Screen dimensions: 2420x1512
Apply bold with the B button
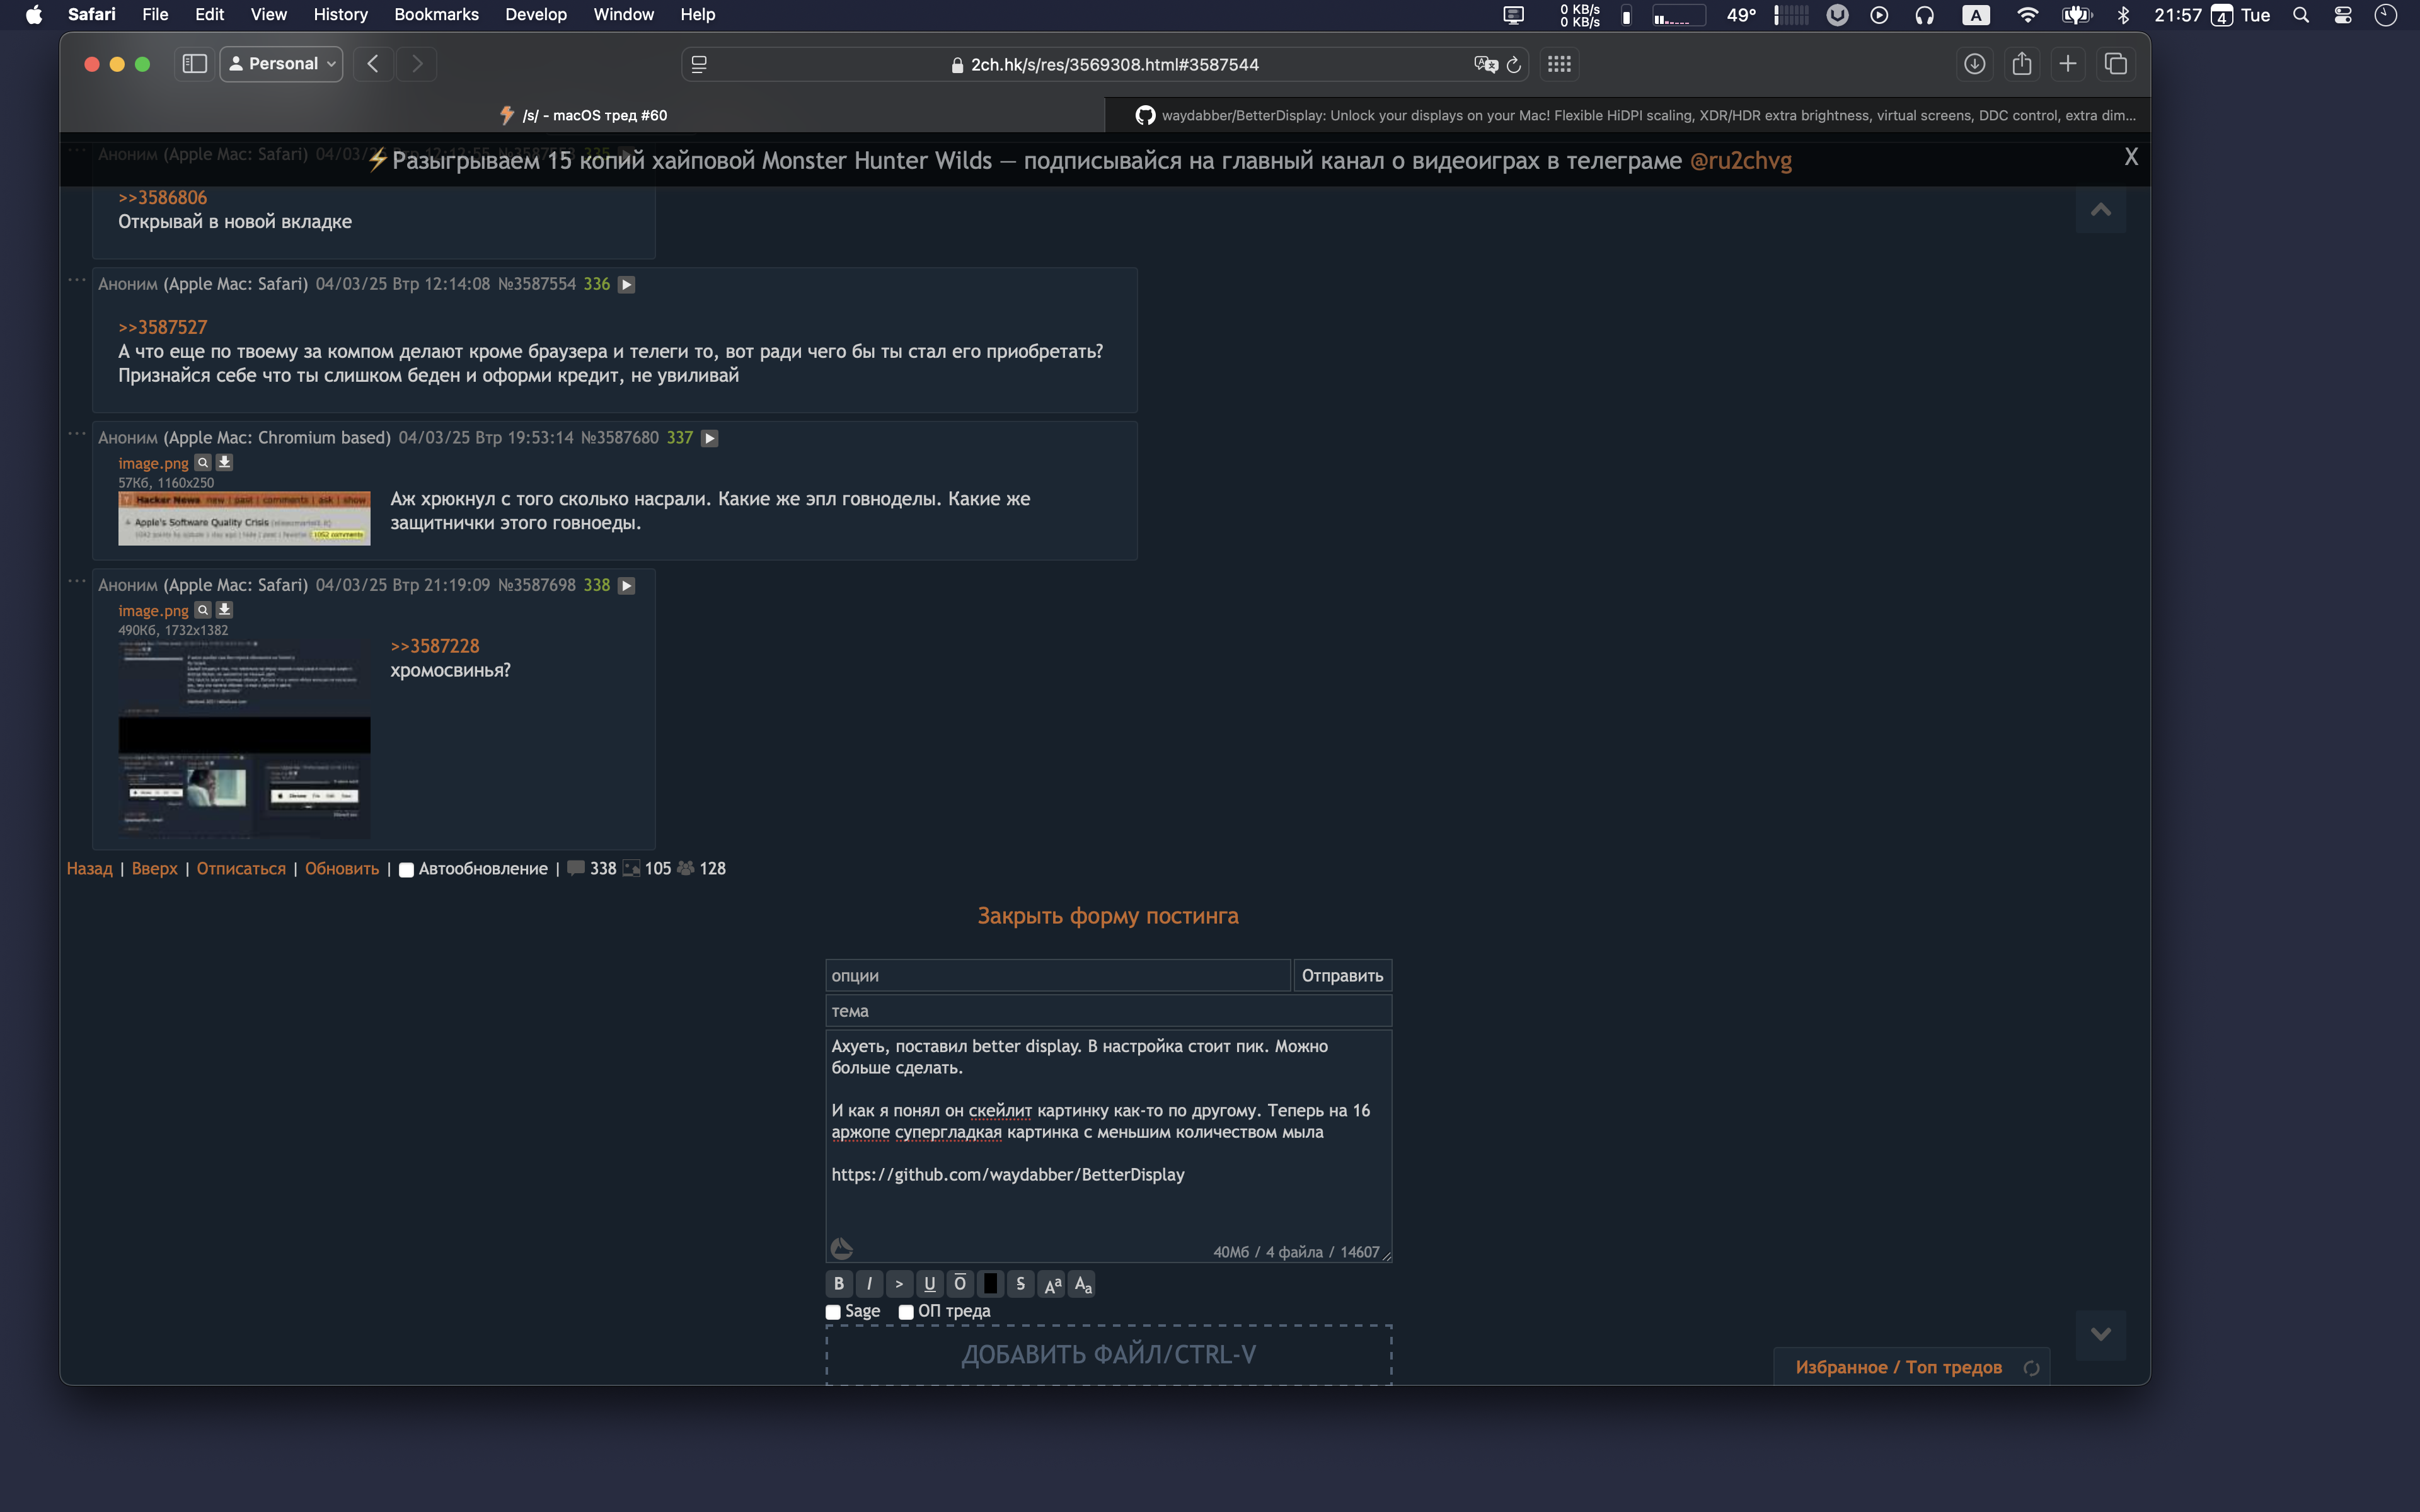(x=839, y=1284)
